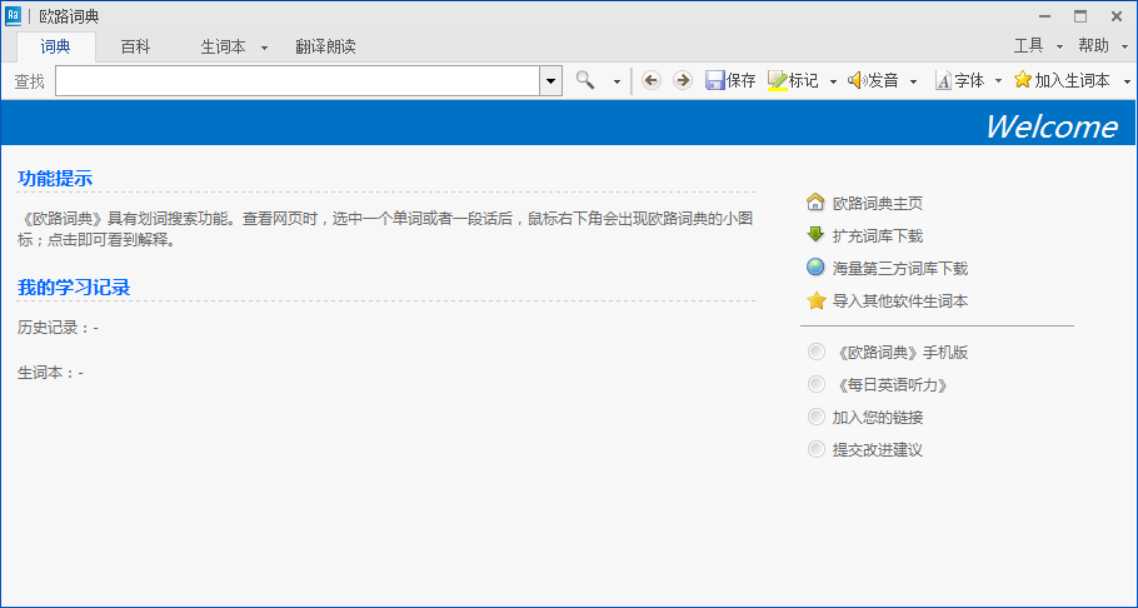The width and height of the screenshot is (1138, 608).
Task: Select bullet beside 提交改进建议
Action: coord(816,449)
